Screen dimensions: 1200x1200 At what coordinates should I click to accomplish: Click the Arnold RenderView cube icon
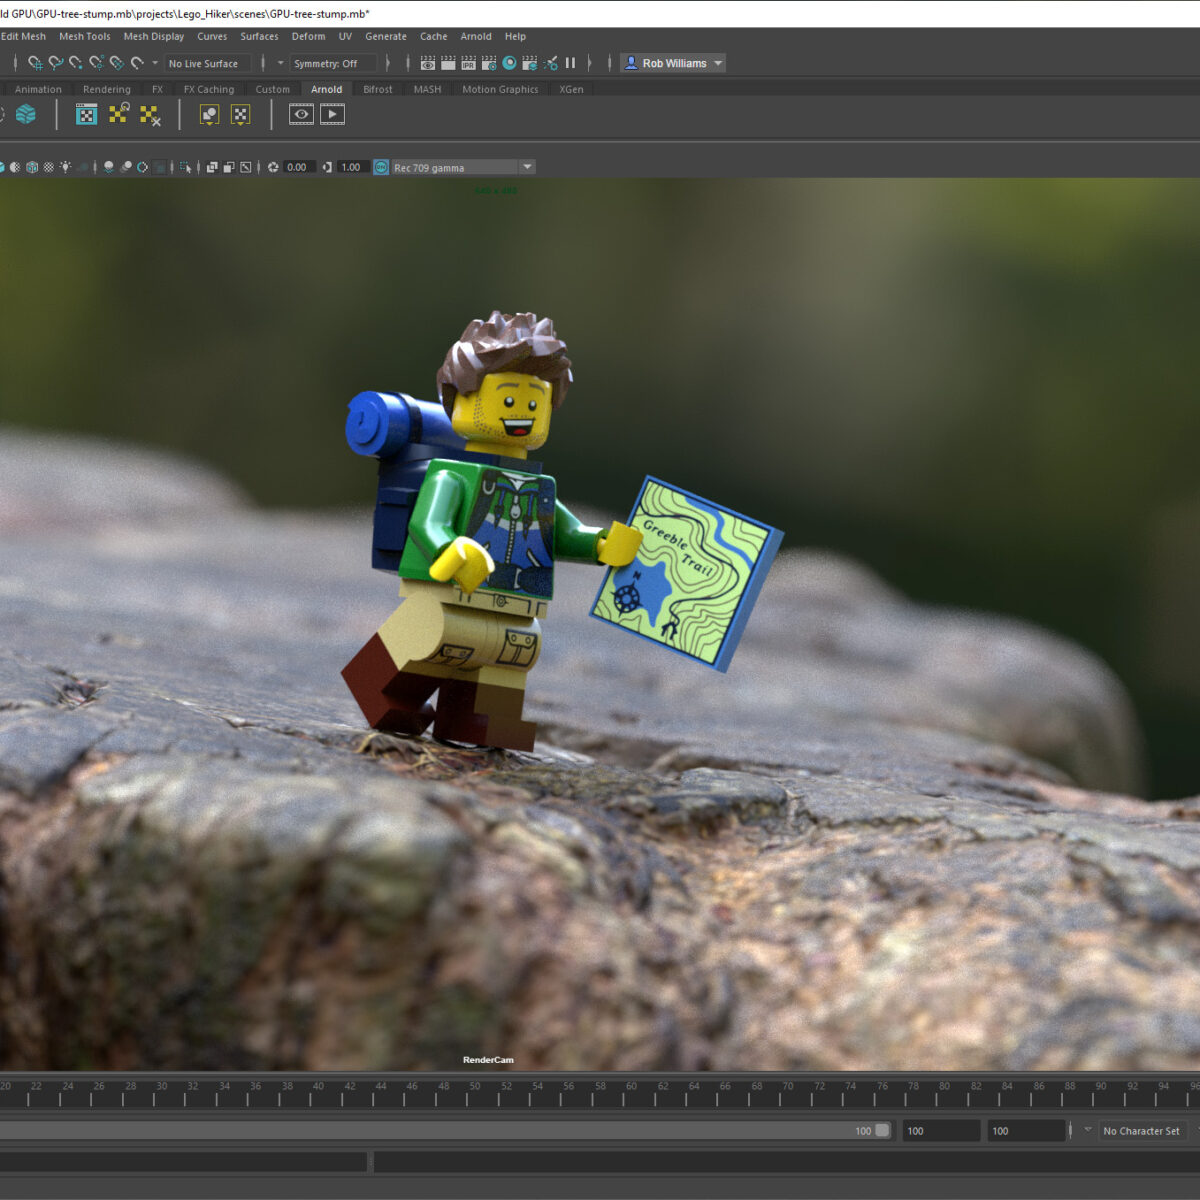tap(26, 114)
